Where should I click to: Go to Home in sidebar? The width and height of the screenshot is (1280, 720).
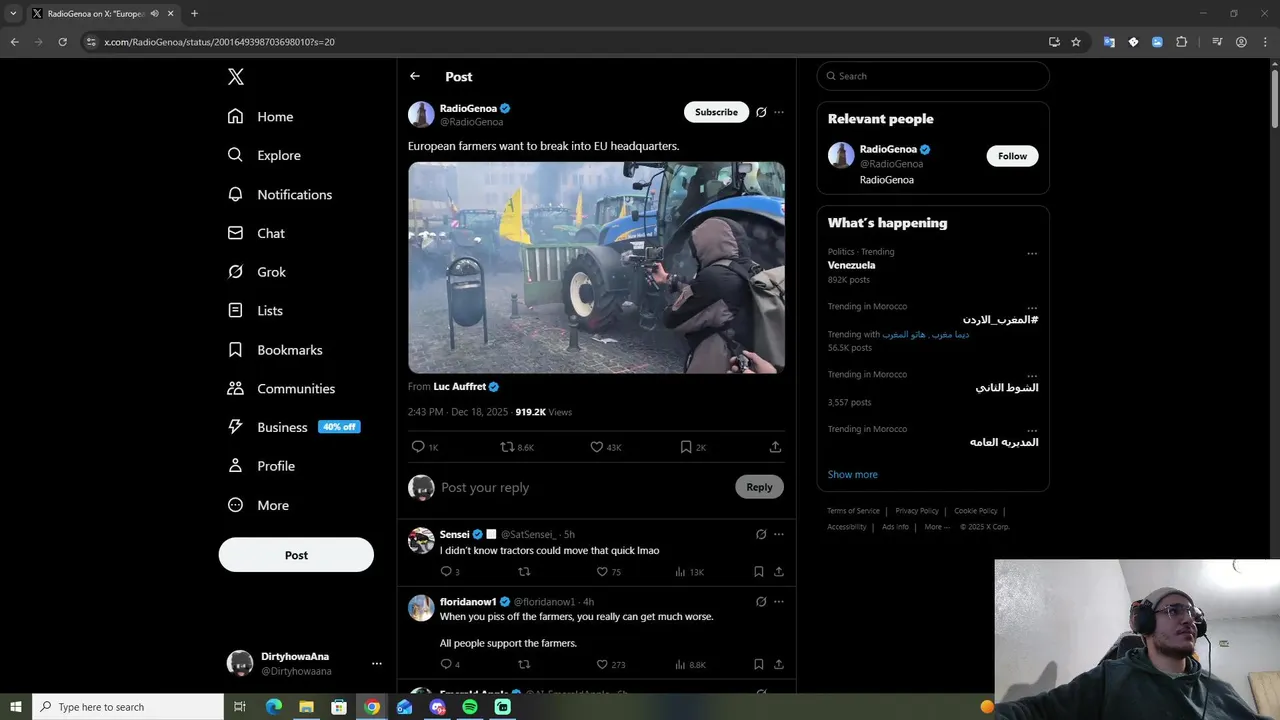(x=260, y=116)
